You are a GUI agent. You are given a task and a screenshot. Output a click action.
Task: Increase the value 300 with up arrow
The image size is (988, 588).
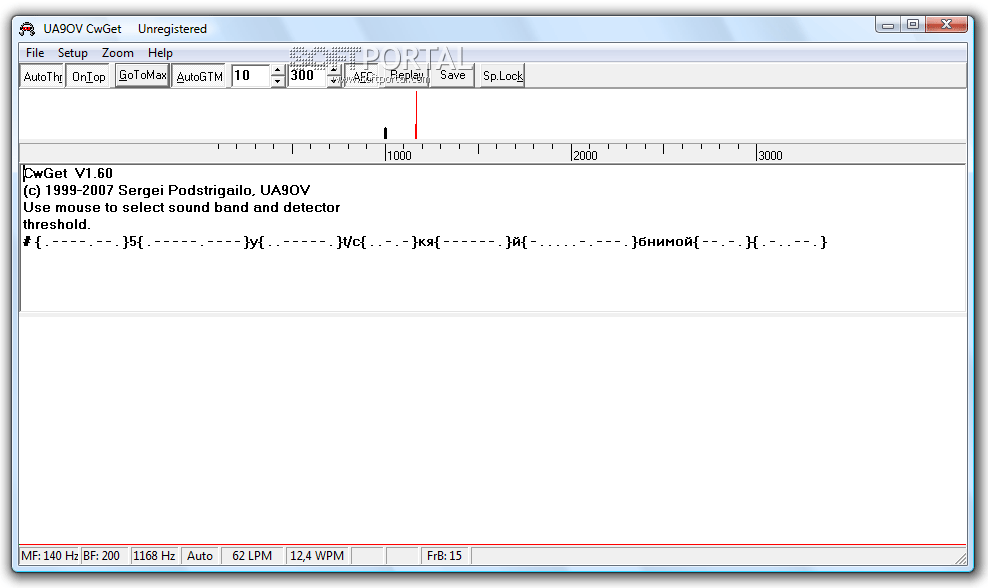[x=333, y=71]
